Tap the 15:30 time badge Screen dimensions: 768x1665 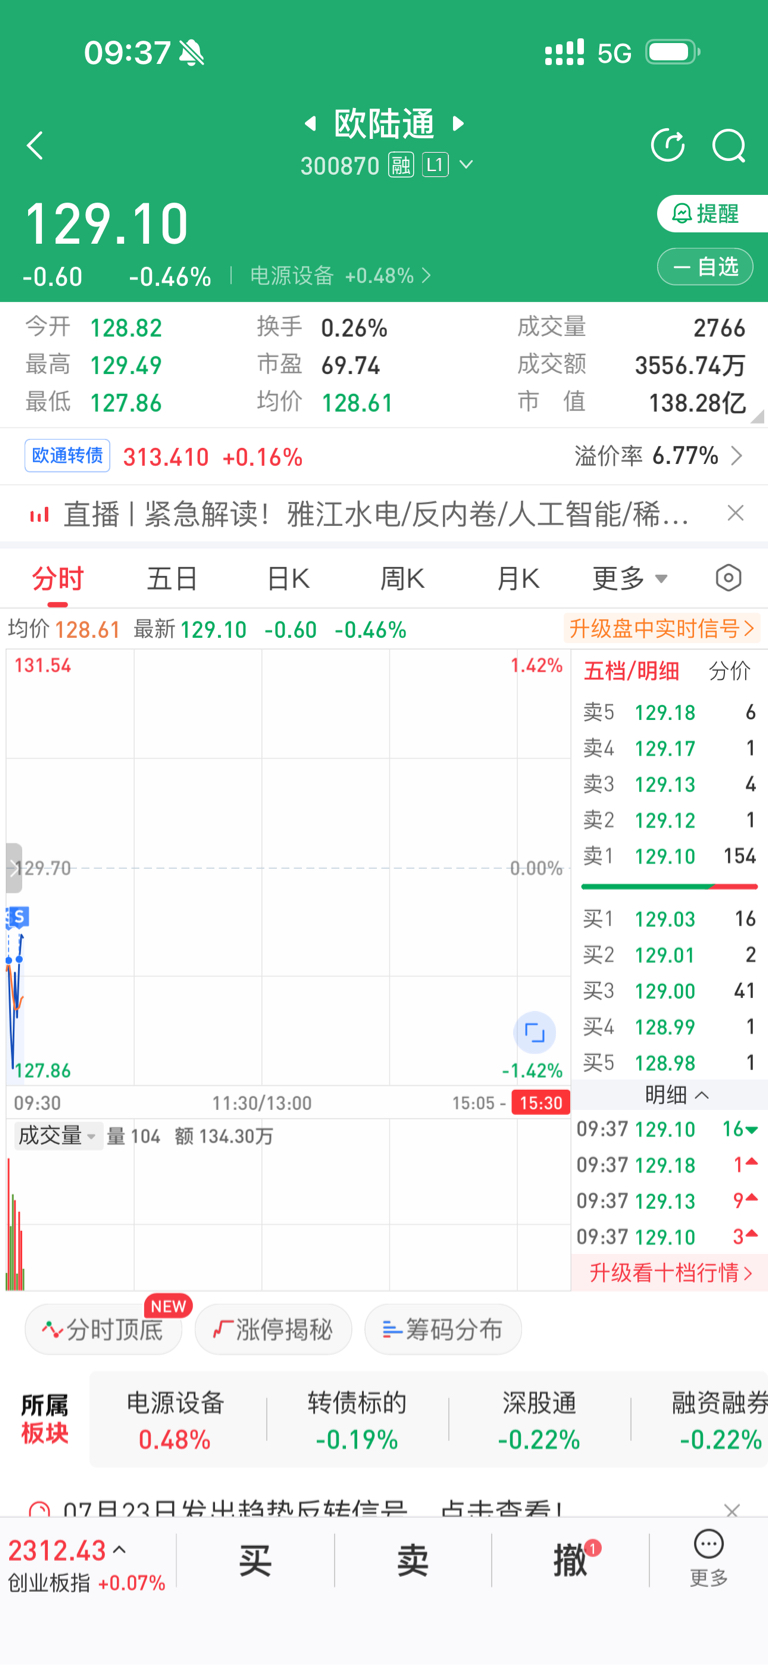[540, 1103]
